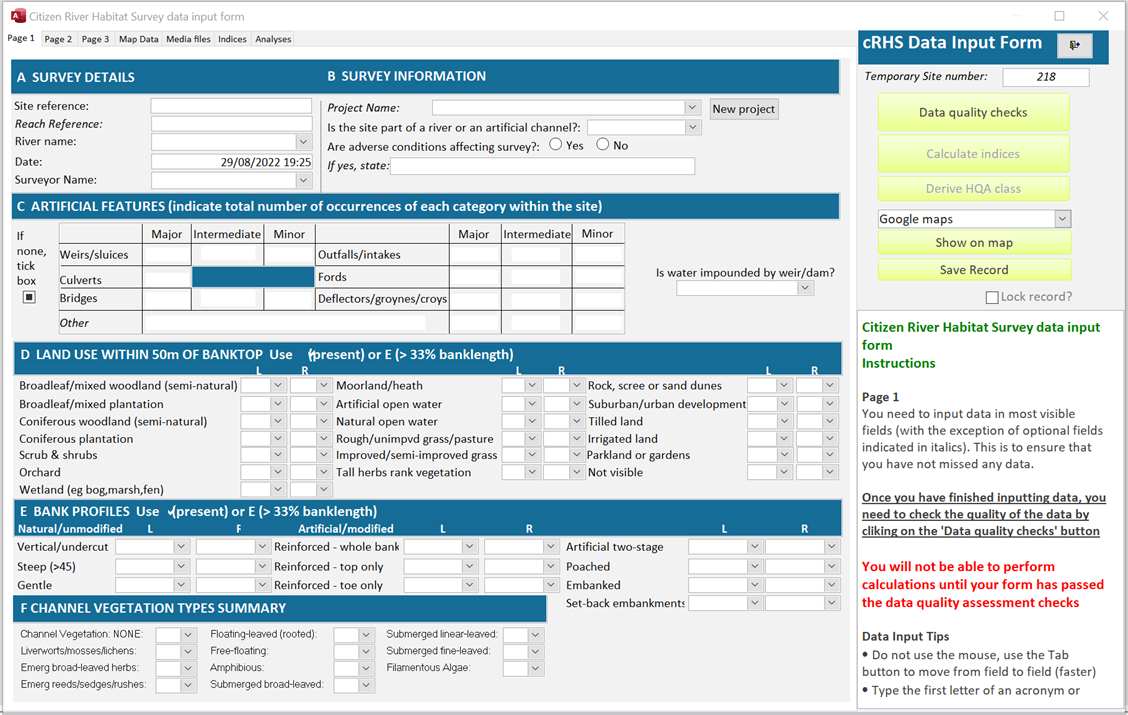Click the 'Data Input Tips' heading
This screenshot has height=715, width=1128.
(906, 637)
